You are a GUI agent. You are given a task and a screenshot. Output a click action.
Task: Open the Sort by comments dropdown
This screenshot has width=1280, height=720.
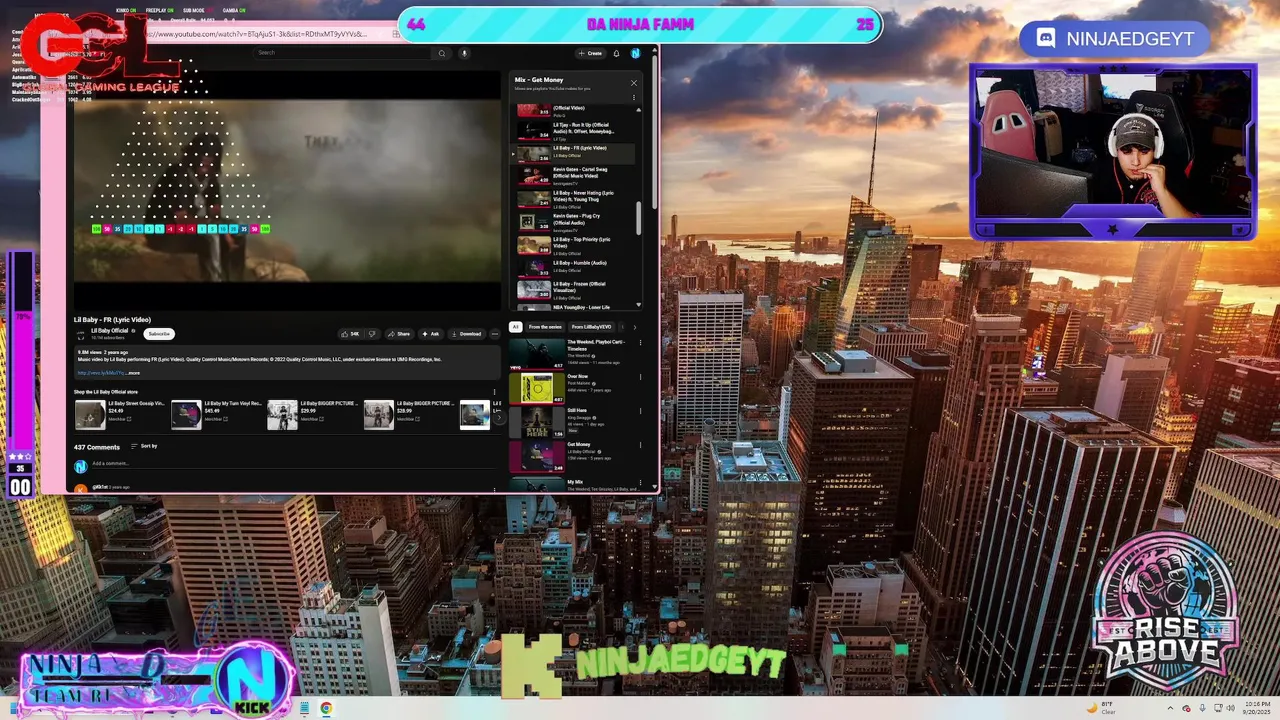(x=144, y=446)
